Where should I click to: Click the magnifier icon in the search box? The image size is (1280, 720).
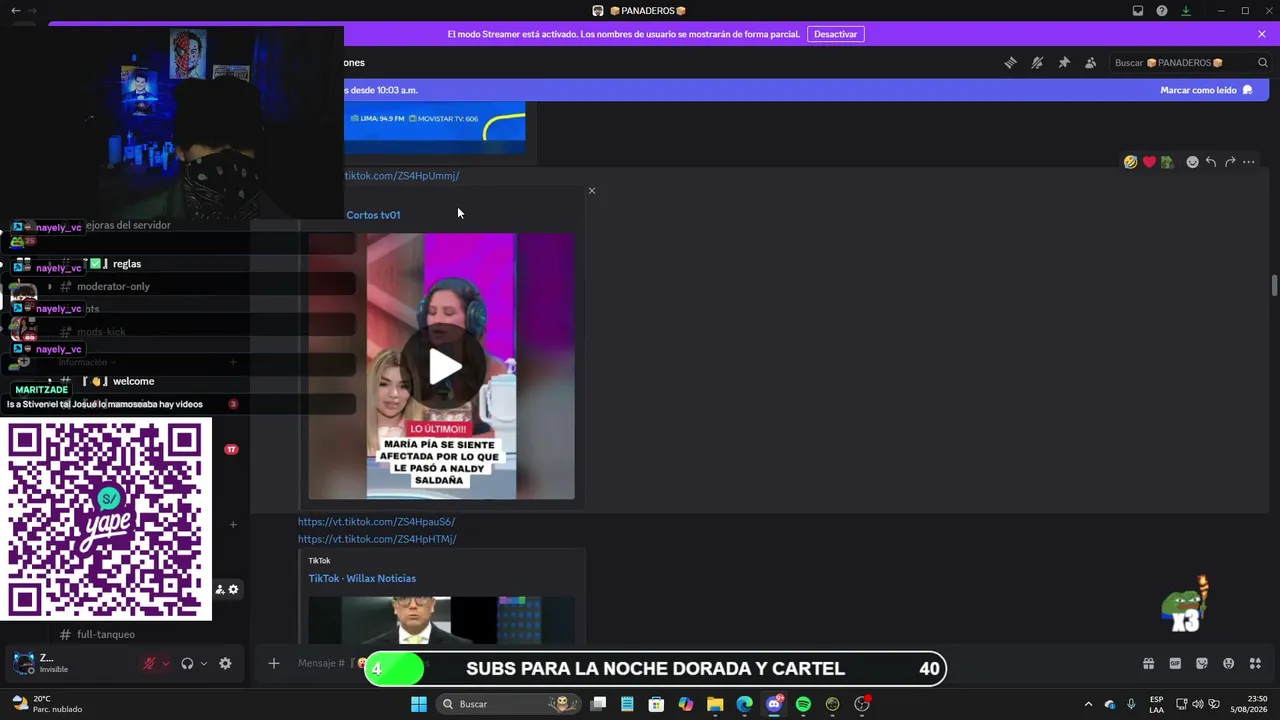point(1263,62)
